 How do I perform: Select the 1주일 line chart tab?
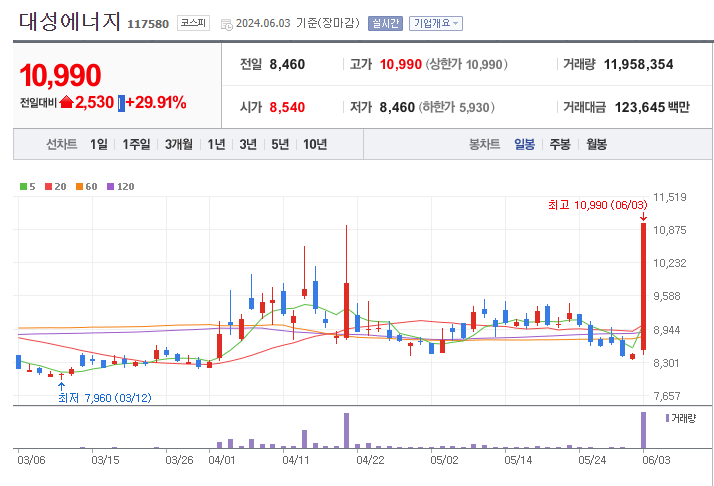point(136,144)
